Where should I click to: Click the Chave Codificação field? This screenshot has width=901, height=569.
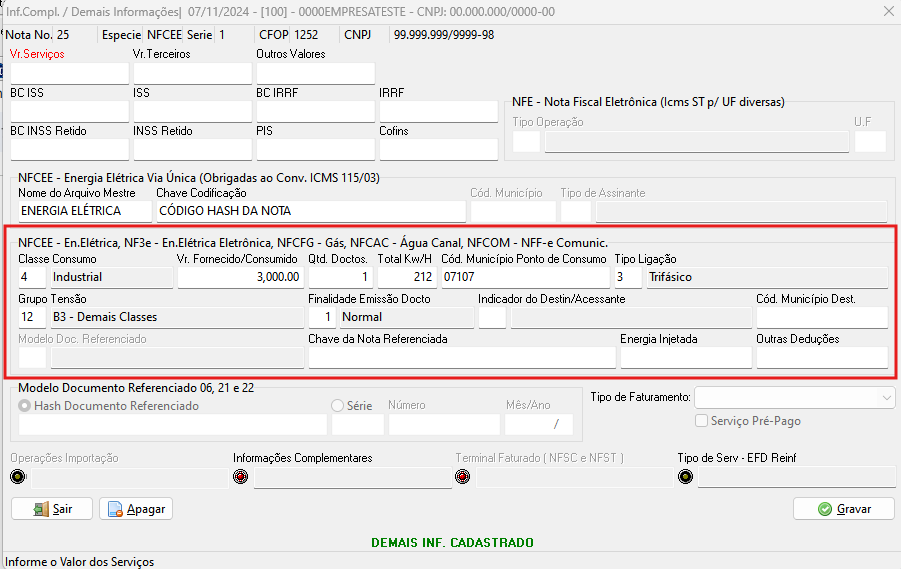click(x=311, y=211)
